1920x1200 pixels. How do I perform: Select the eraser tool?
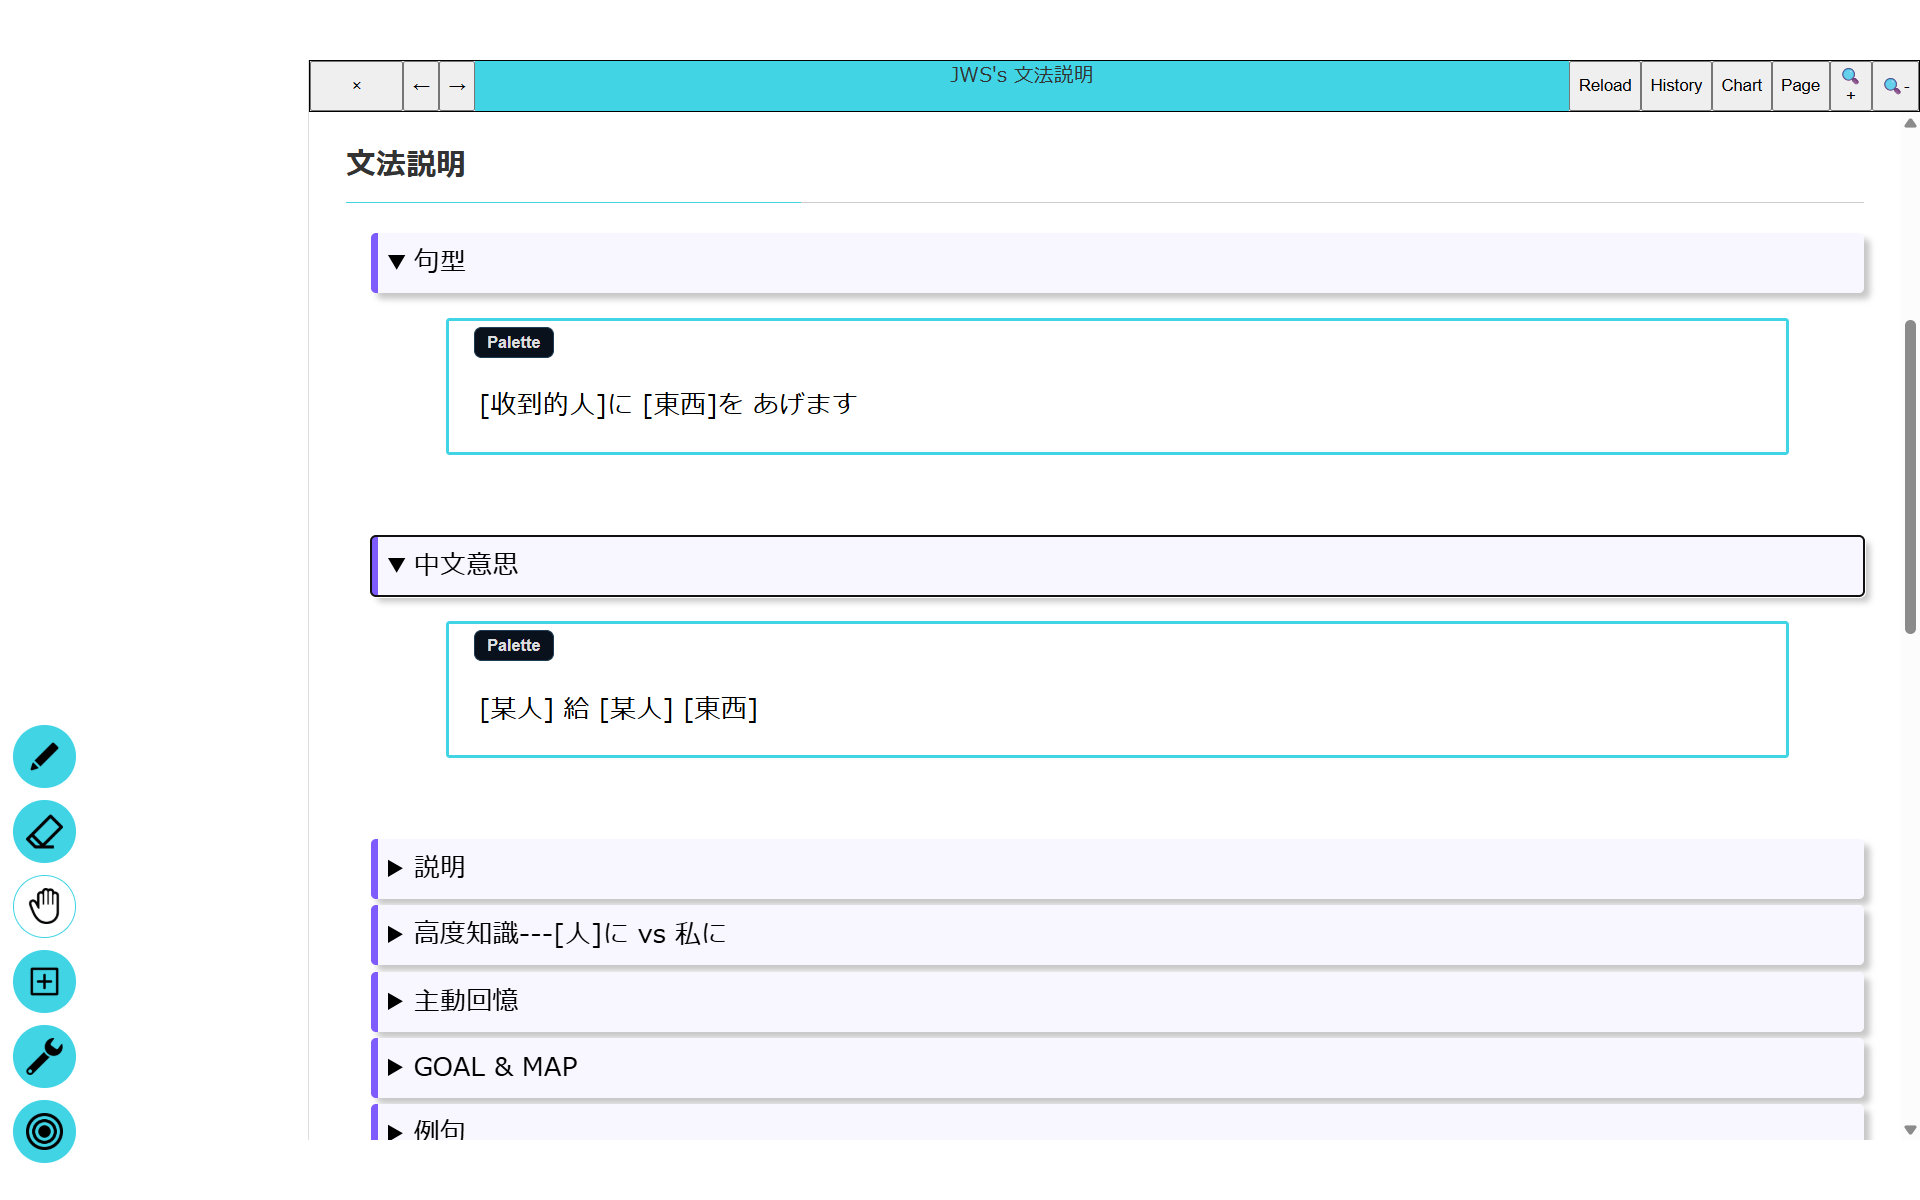click(x=44, y=832)
